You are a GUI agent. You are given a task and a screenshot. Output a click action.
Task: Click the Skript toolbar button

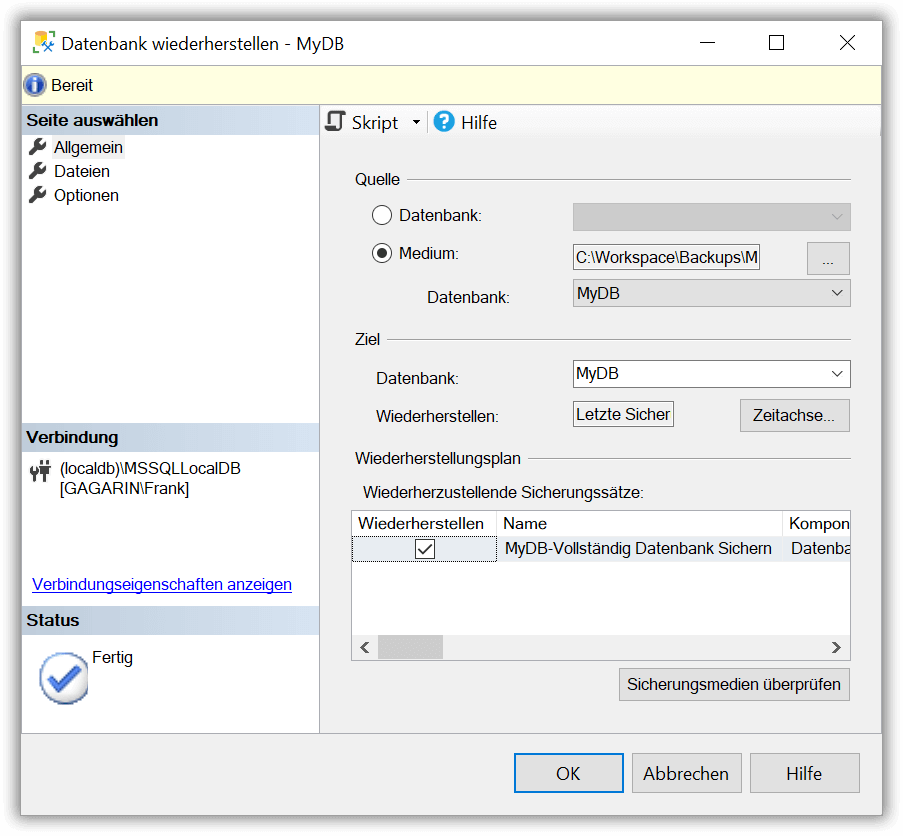[x=362, y=122]
